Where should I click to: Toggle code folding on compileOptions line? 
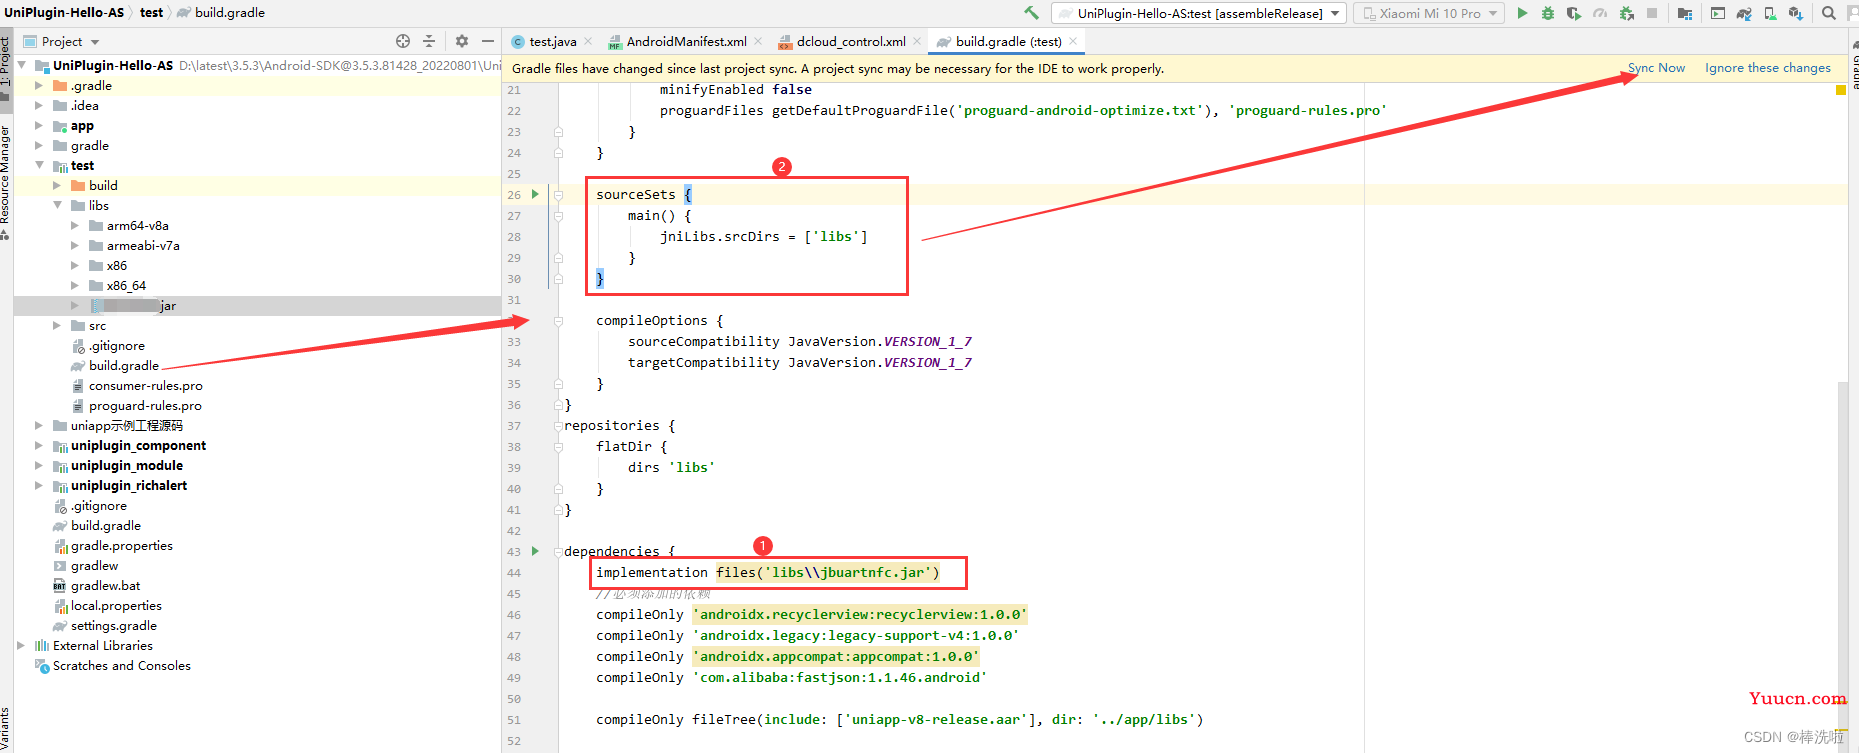click(558, 321)
